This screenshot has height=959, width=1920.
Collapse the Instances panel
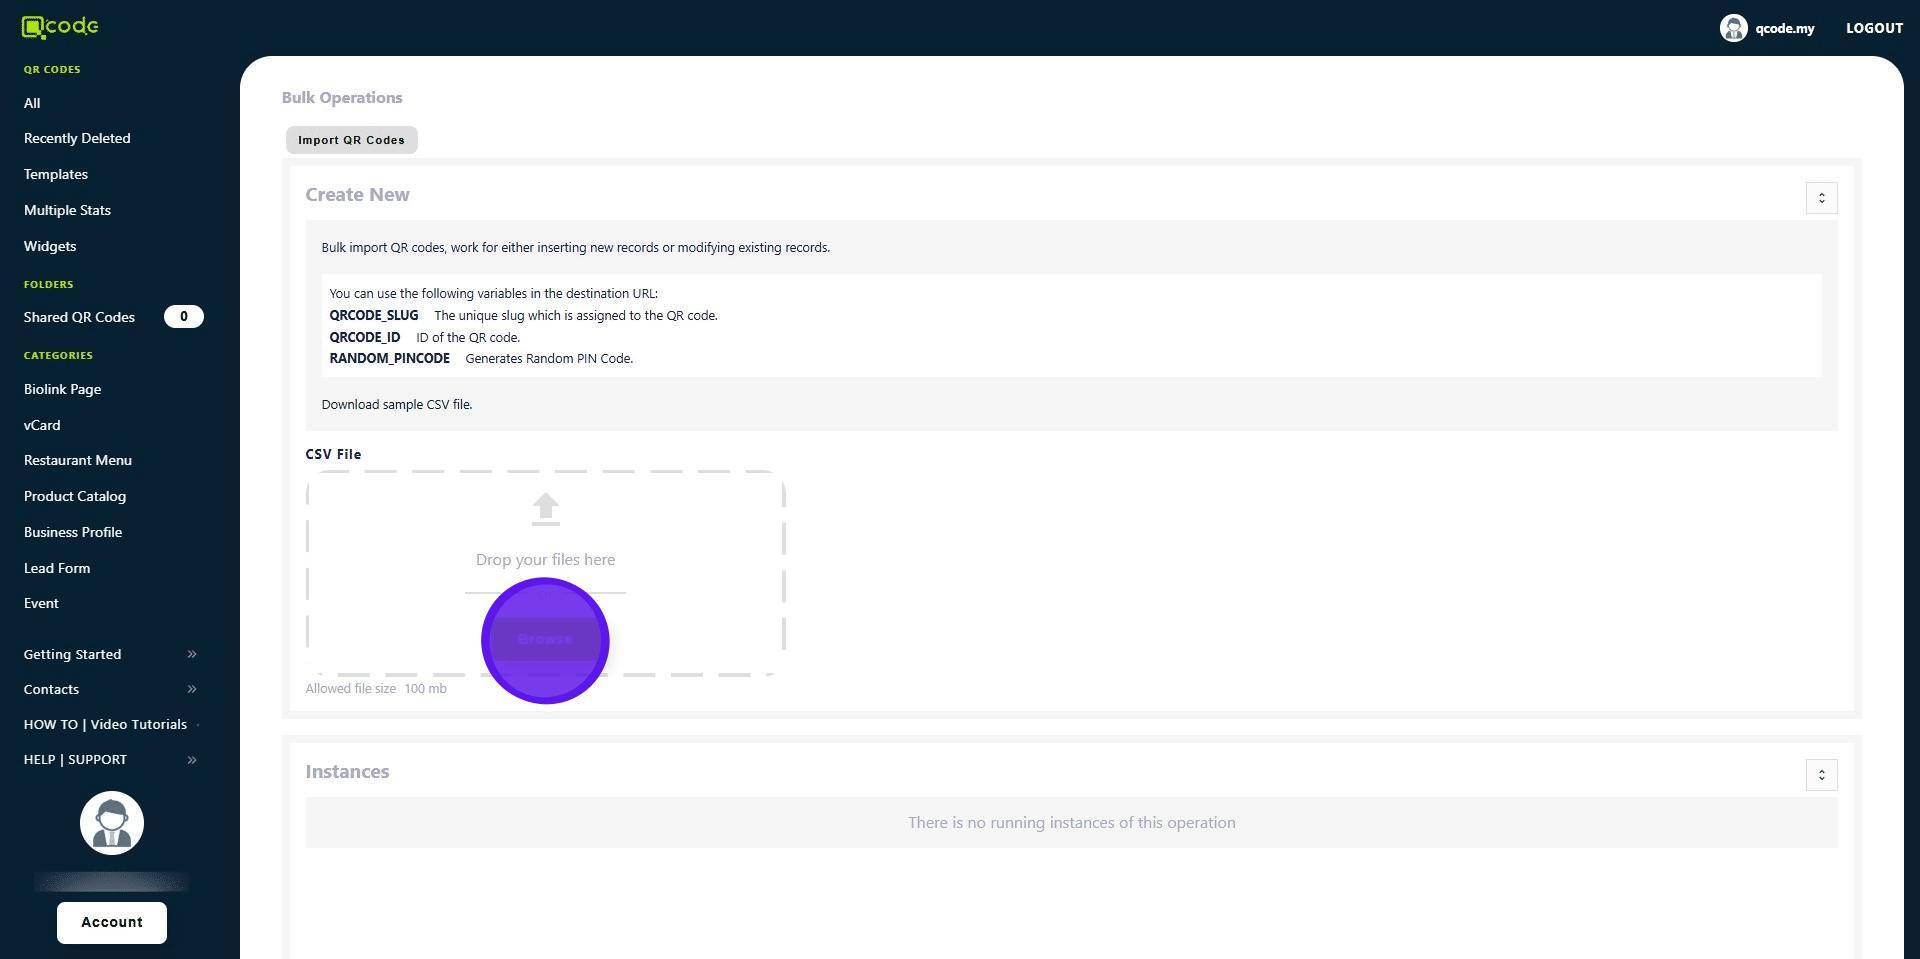(1821, 775)
